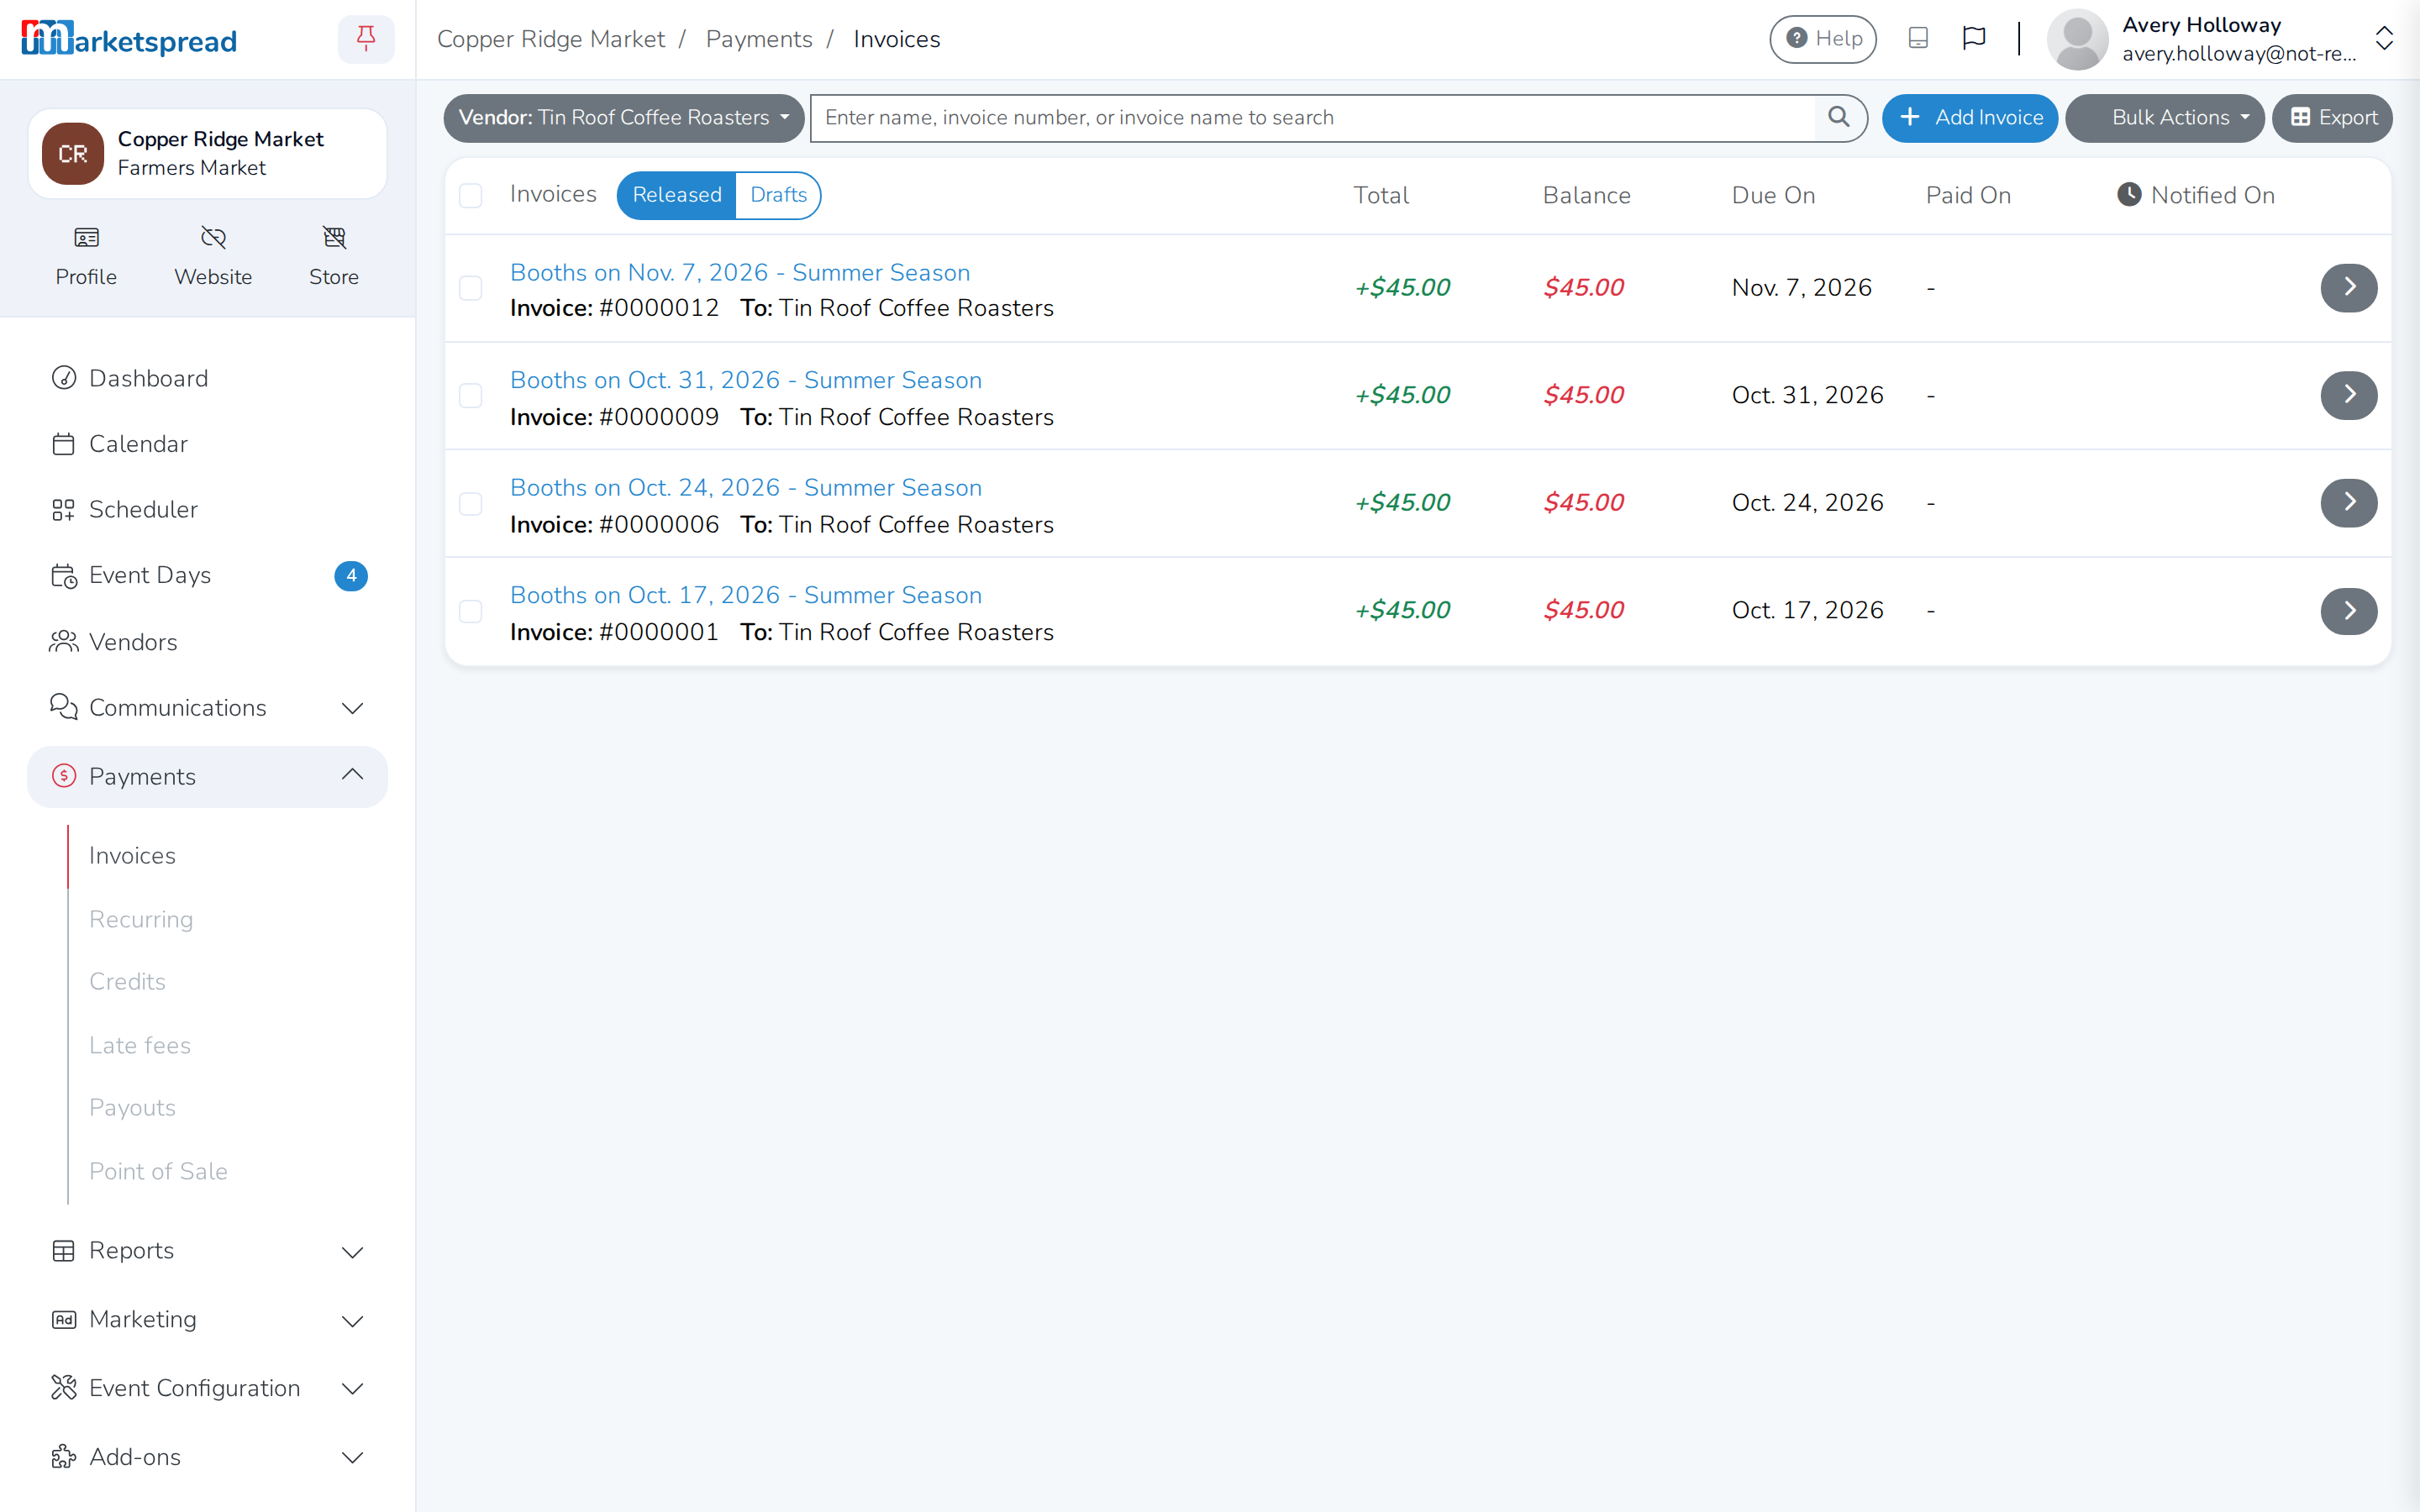Click Copper Ridge Market breadcrumb
The height and width of the screenshot is (1512, 2420).
coord(551,39)
